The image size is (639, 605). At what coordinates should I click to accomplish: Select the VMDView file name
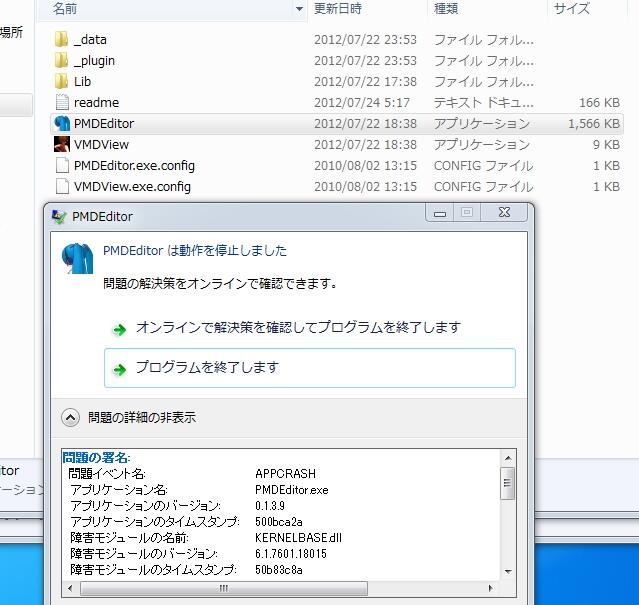coord(101,144)
